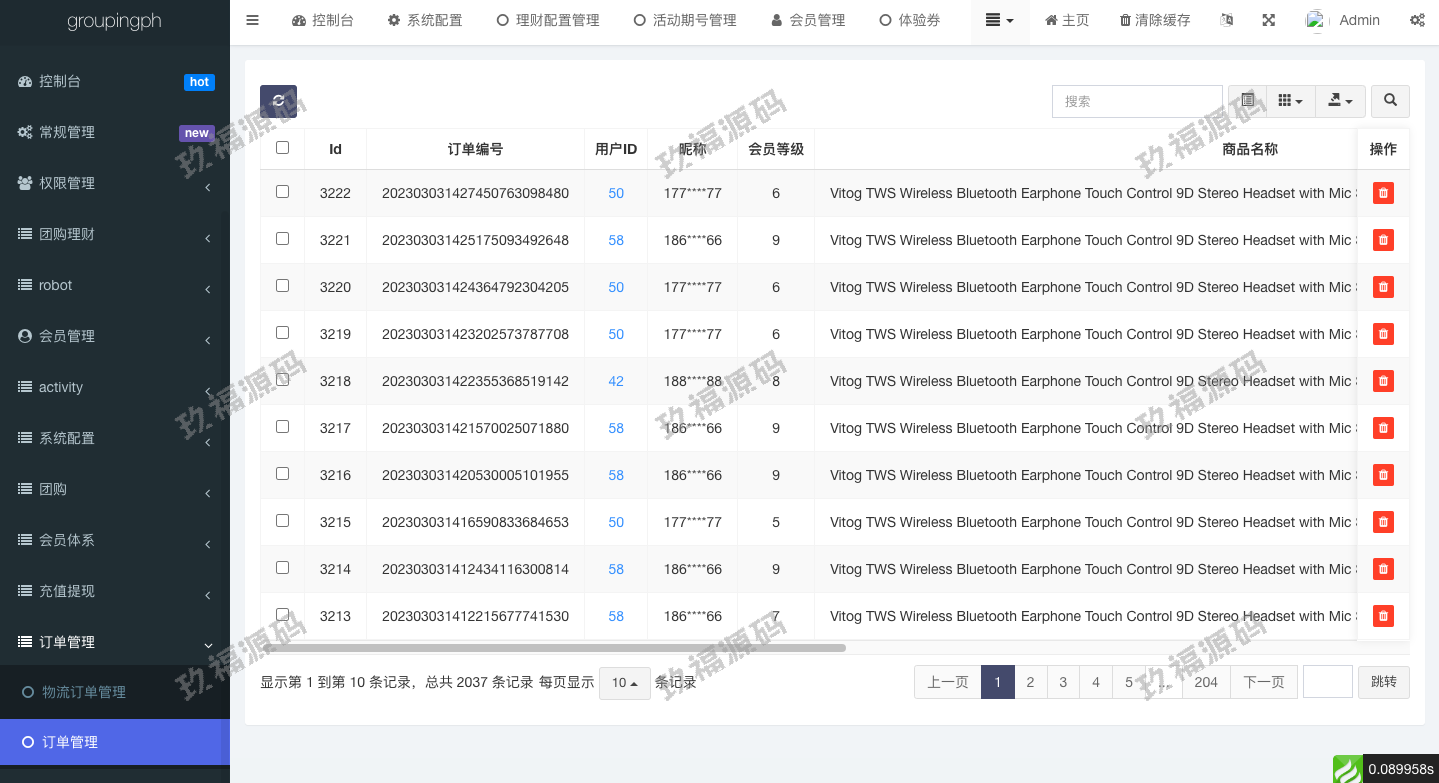Tick the checkbox for order 3221
The width and height of the screenshot is (1439, 783).
click(282, 239)
